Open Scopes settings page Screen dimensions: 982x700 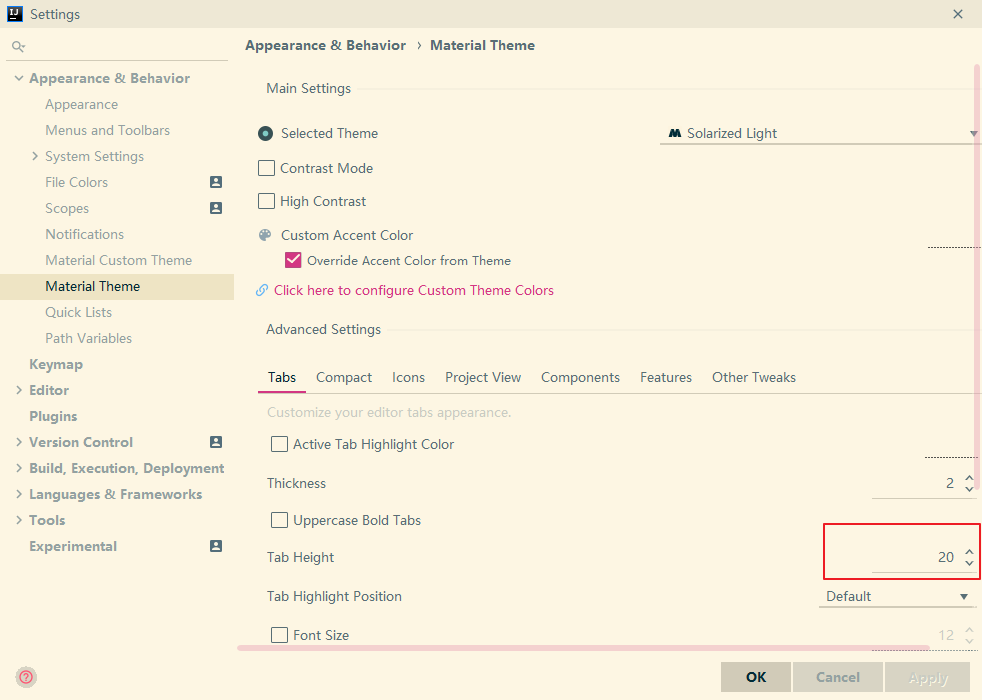point(67,208)
